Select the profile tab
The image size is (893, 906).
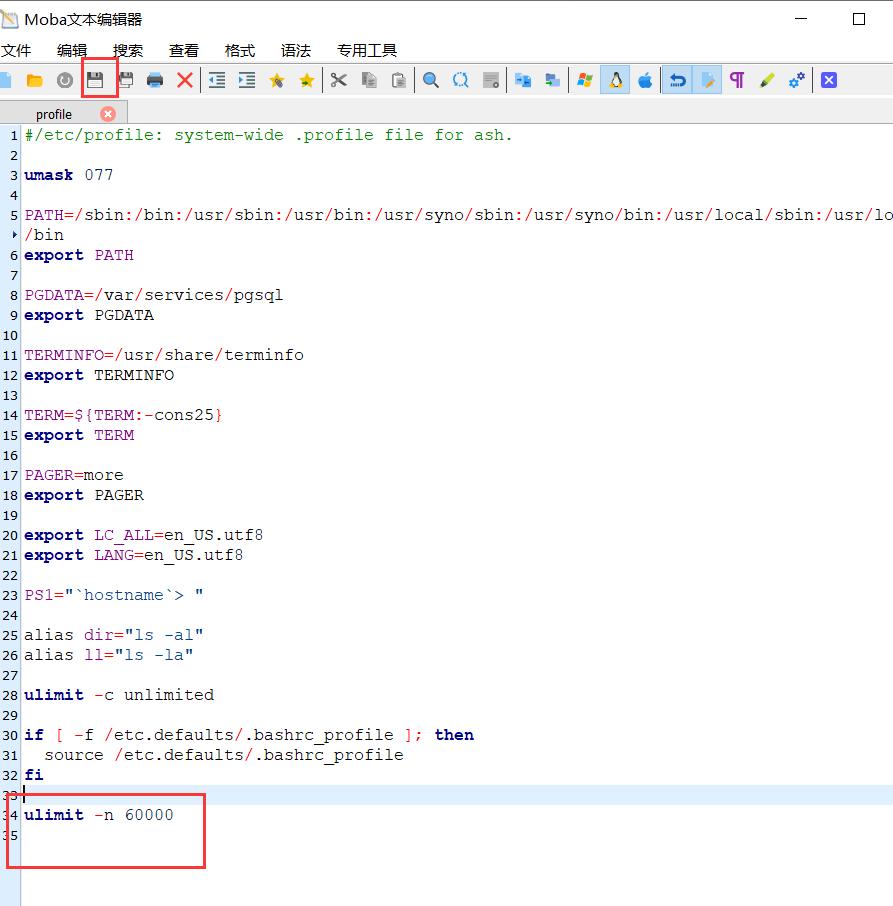click(54, 114)
